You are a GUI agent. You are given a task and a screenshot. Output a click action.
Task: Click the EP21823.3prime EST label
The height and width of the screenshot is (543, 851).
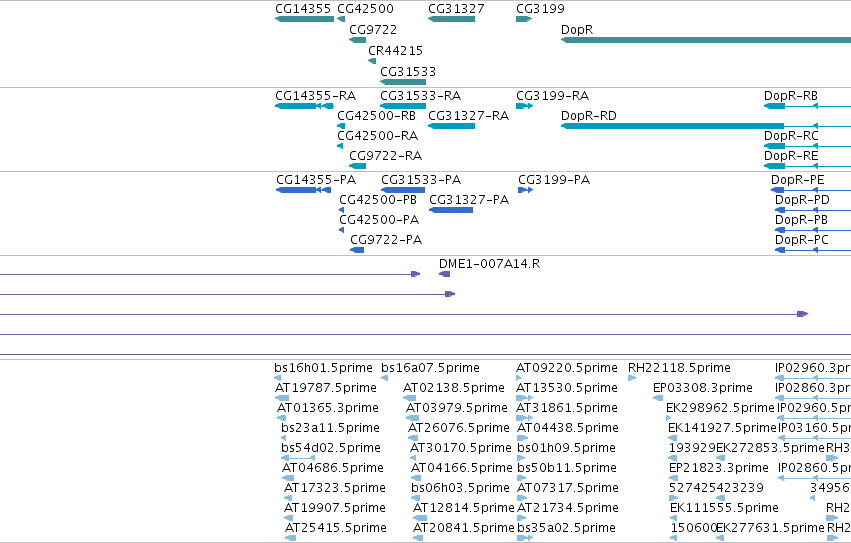(719, 469)
